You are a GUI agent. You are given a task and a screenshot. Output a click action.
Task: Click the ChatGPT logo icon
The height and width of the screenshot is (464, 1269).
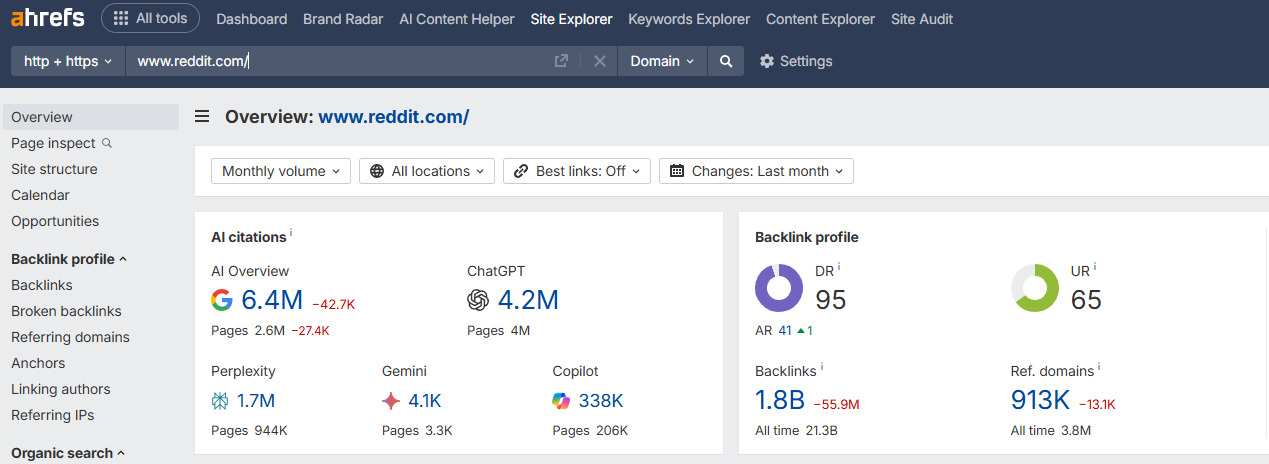478,300
